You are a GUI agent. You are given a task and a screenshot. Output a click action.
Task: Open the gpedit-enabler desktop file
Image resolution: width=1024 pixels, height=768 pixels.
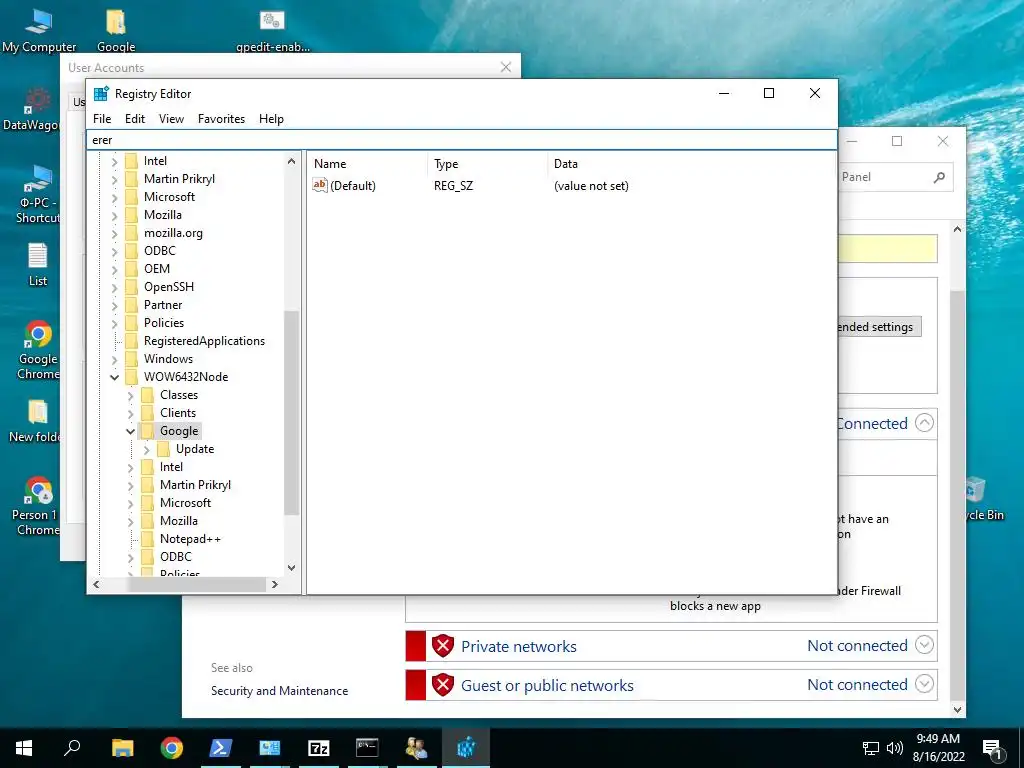point(272,30)
